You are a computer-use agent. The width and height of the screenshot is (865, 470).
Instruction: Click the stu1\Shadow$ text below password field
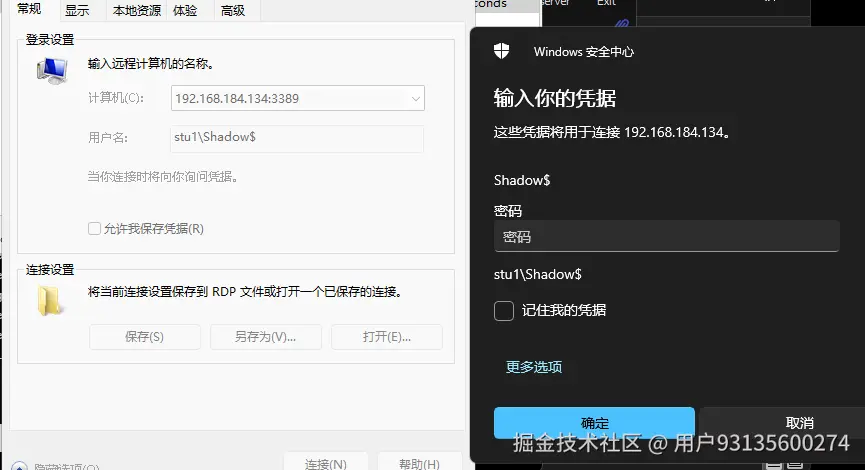pos(537,274)
